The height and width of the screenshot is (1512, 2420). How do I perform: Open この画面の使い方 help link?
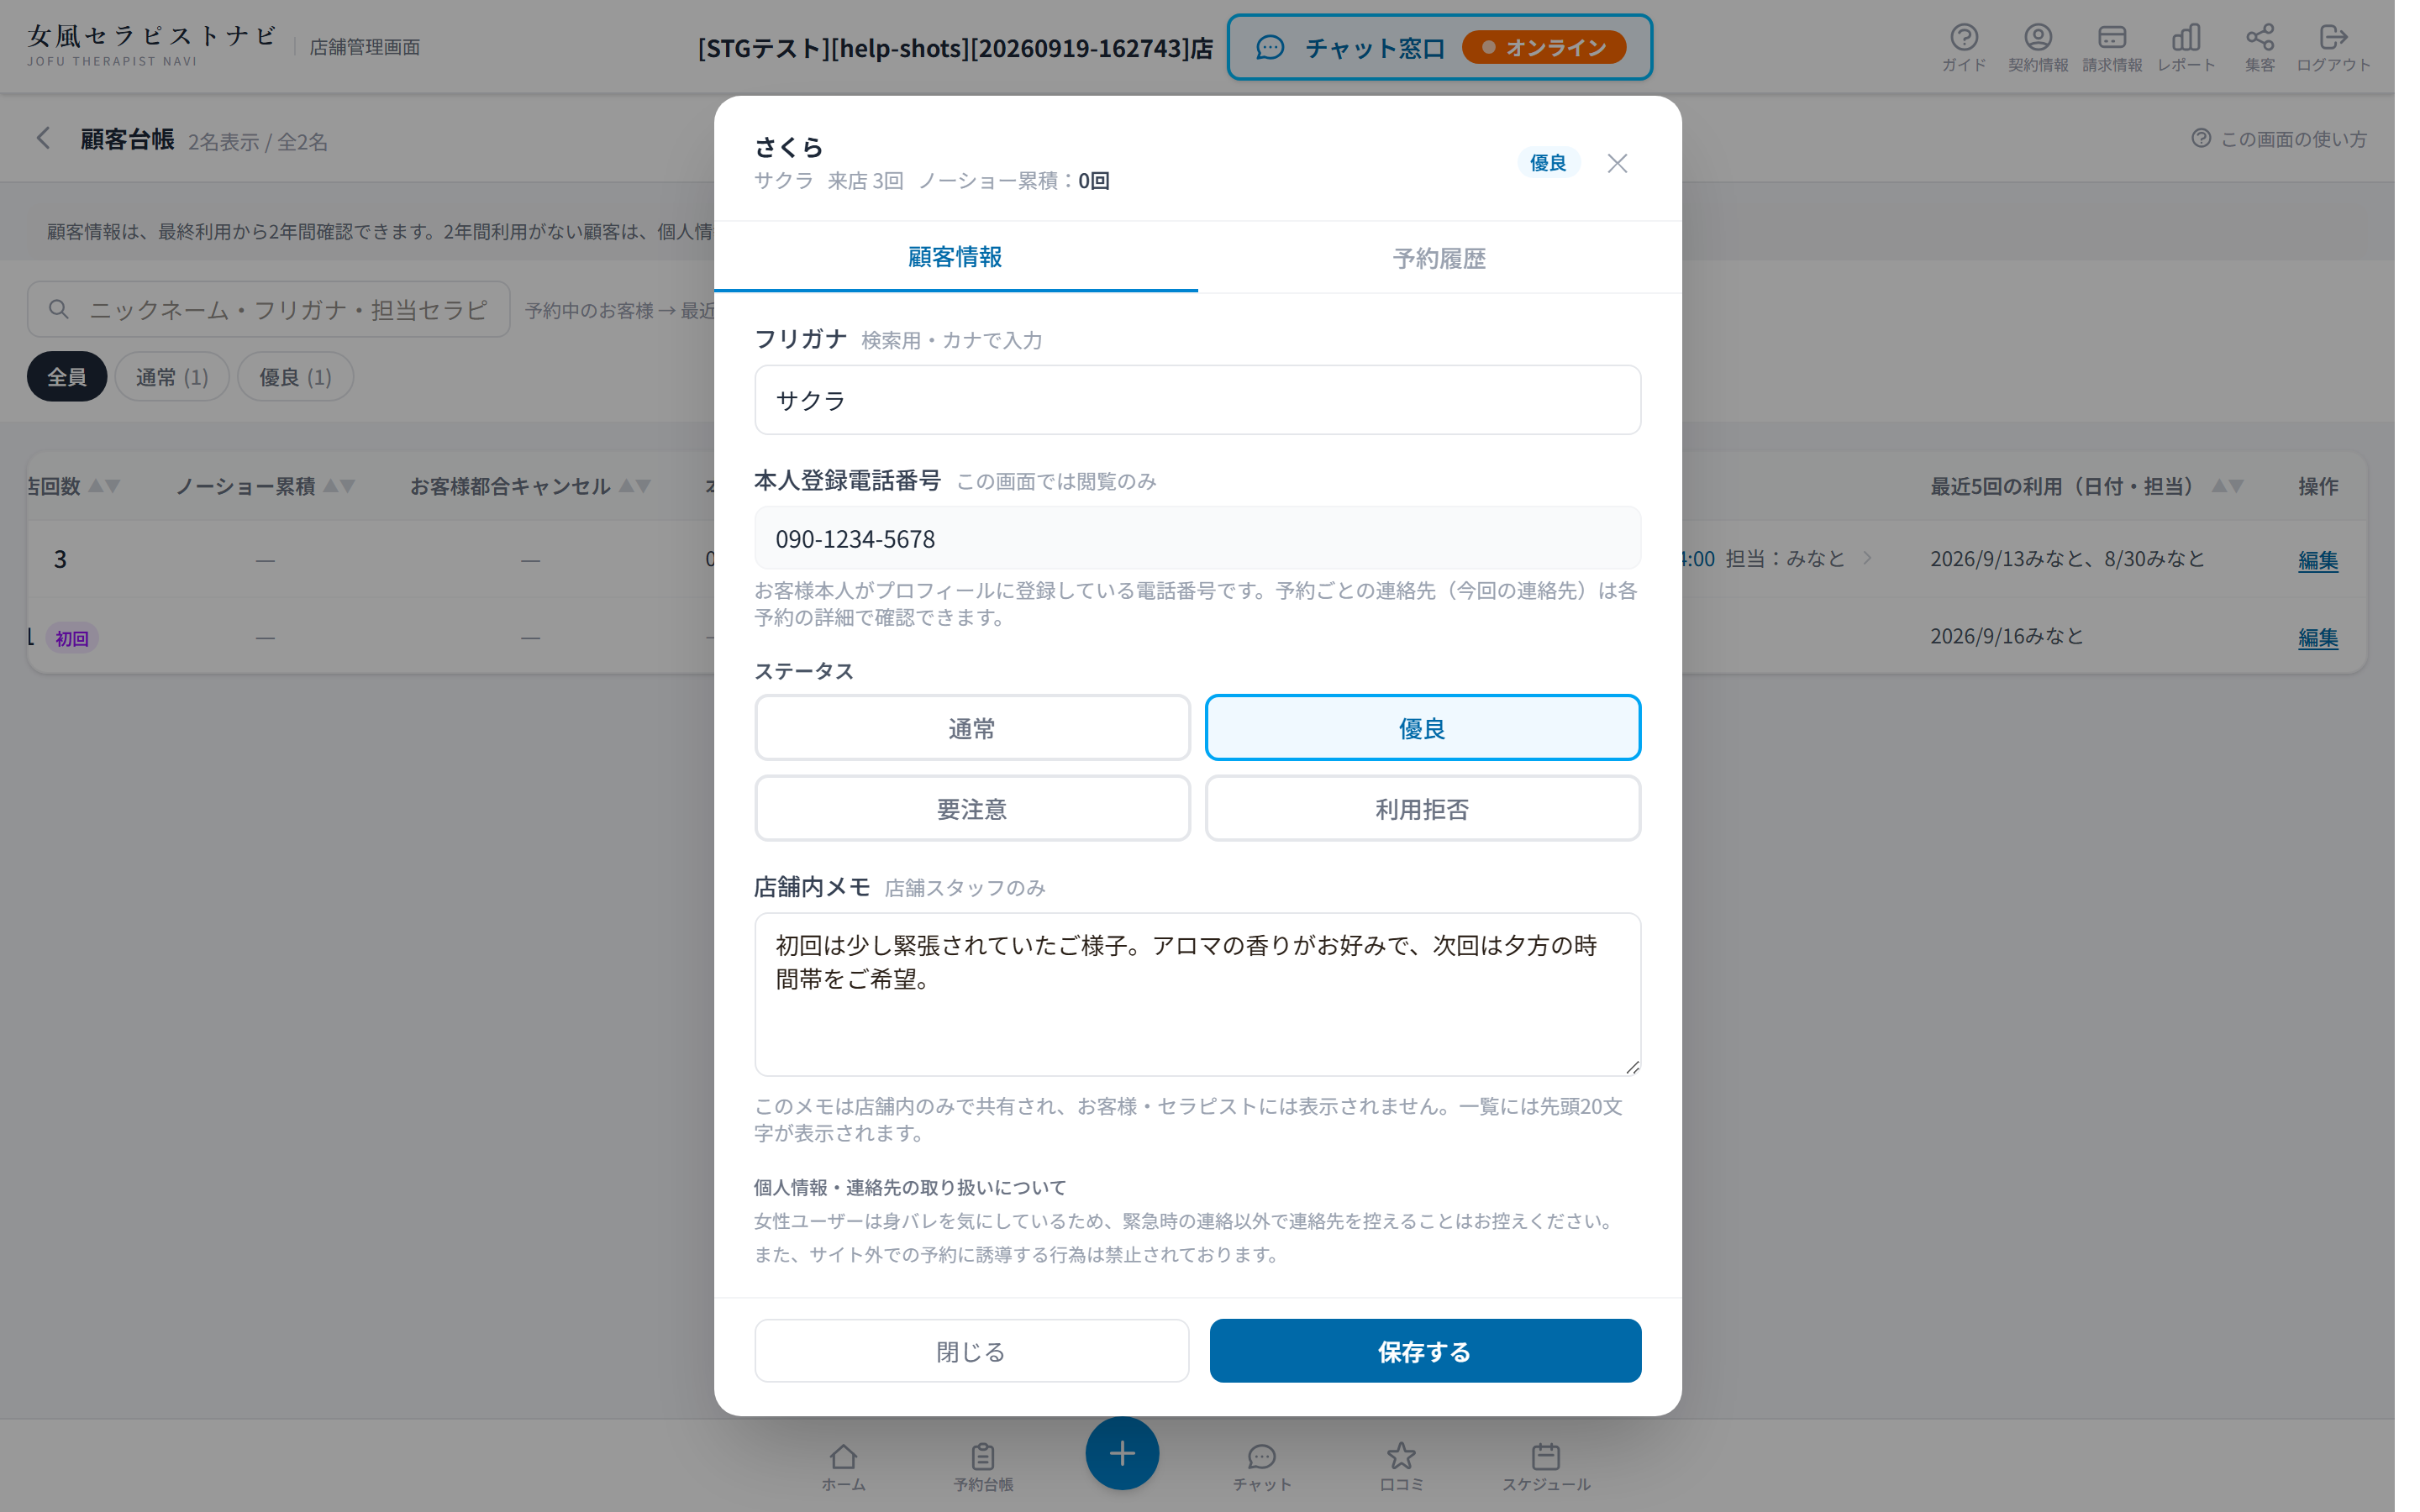tap(2279, 139)
